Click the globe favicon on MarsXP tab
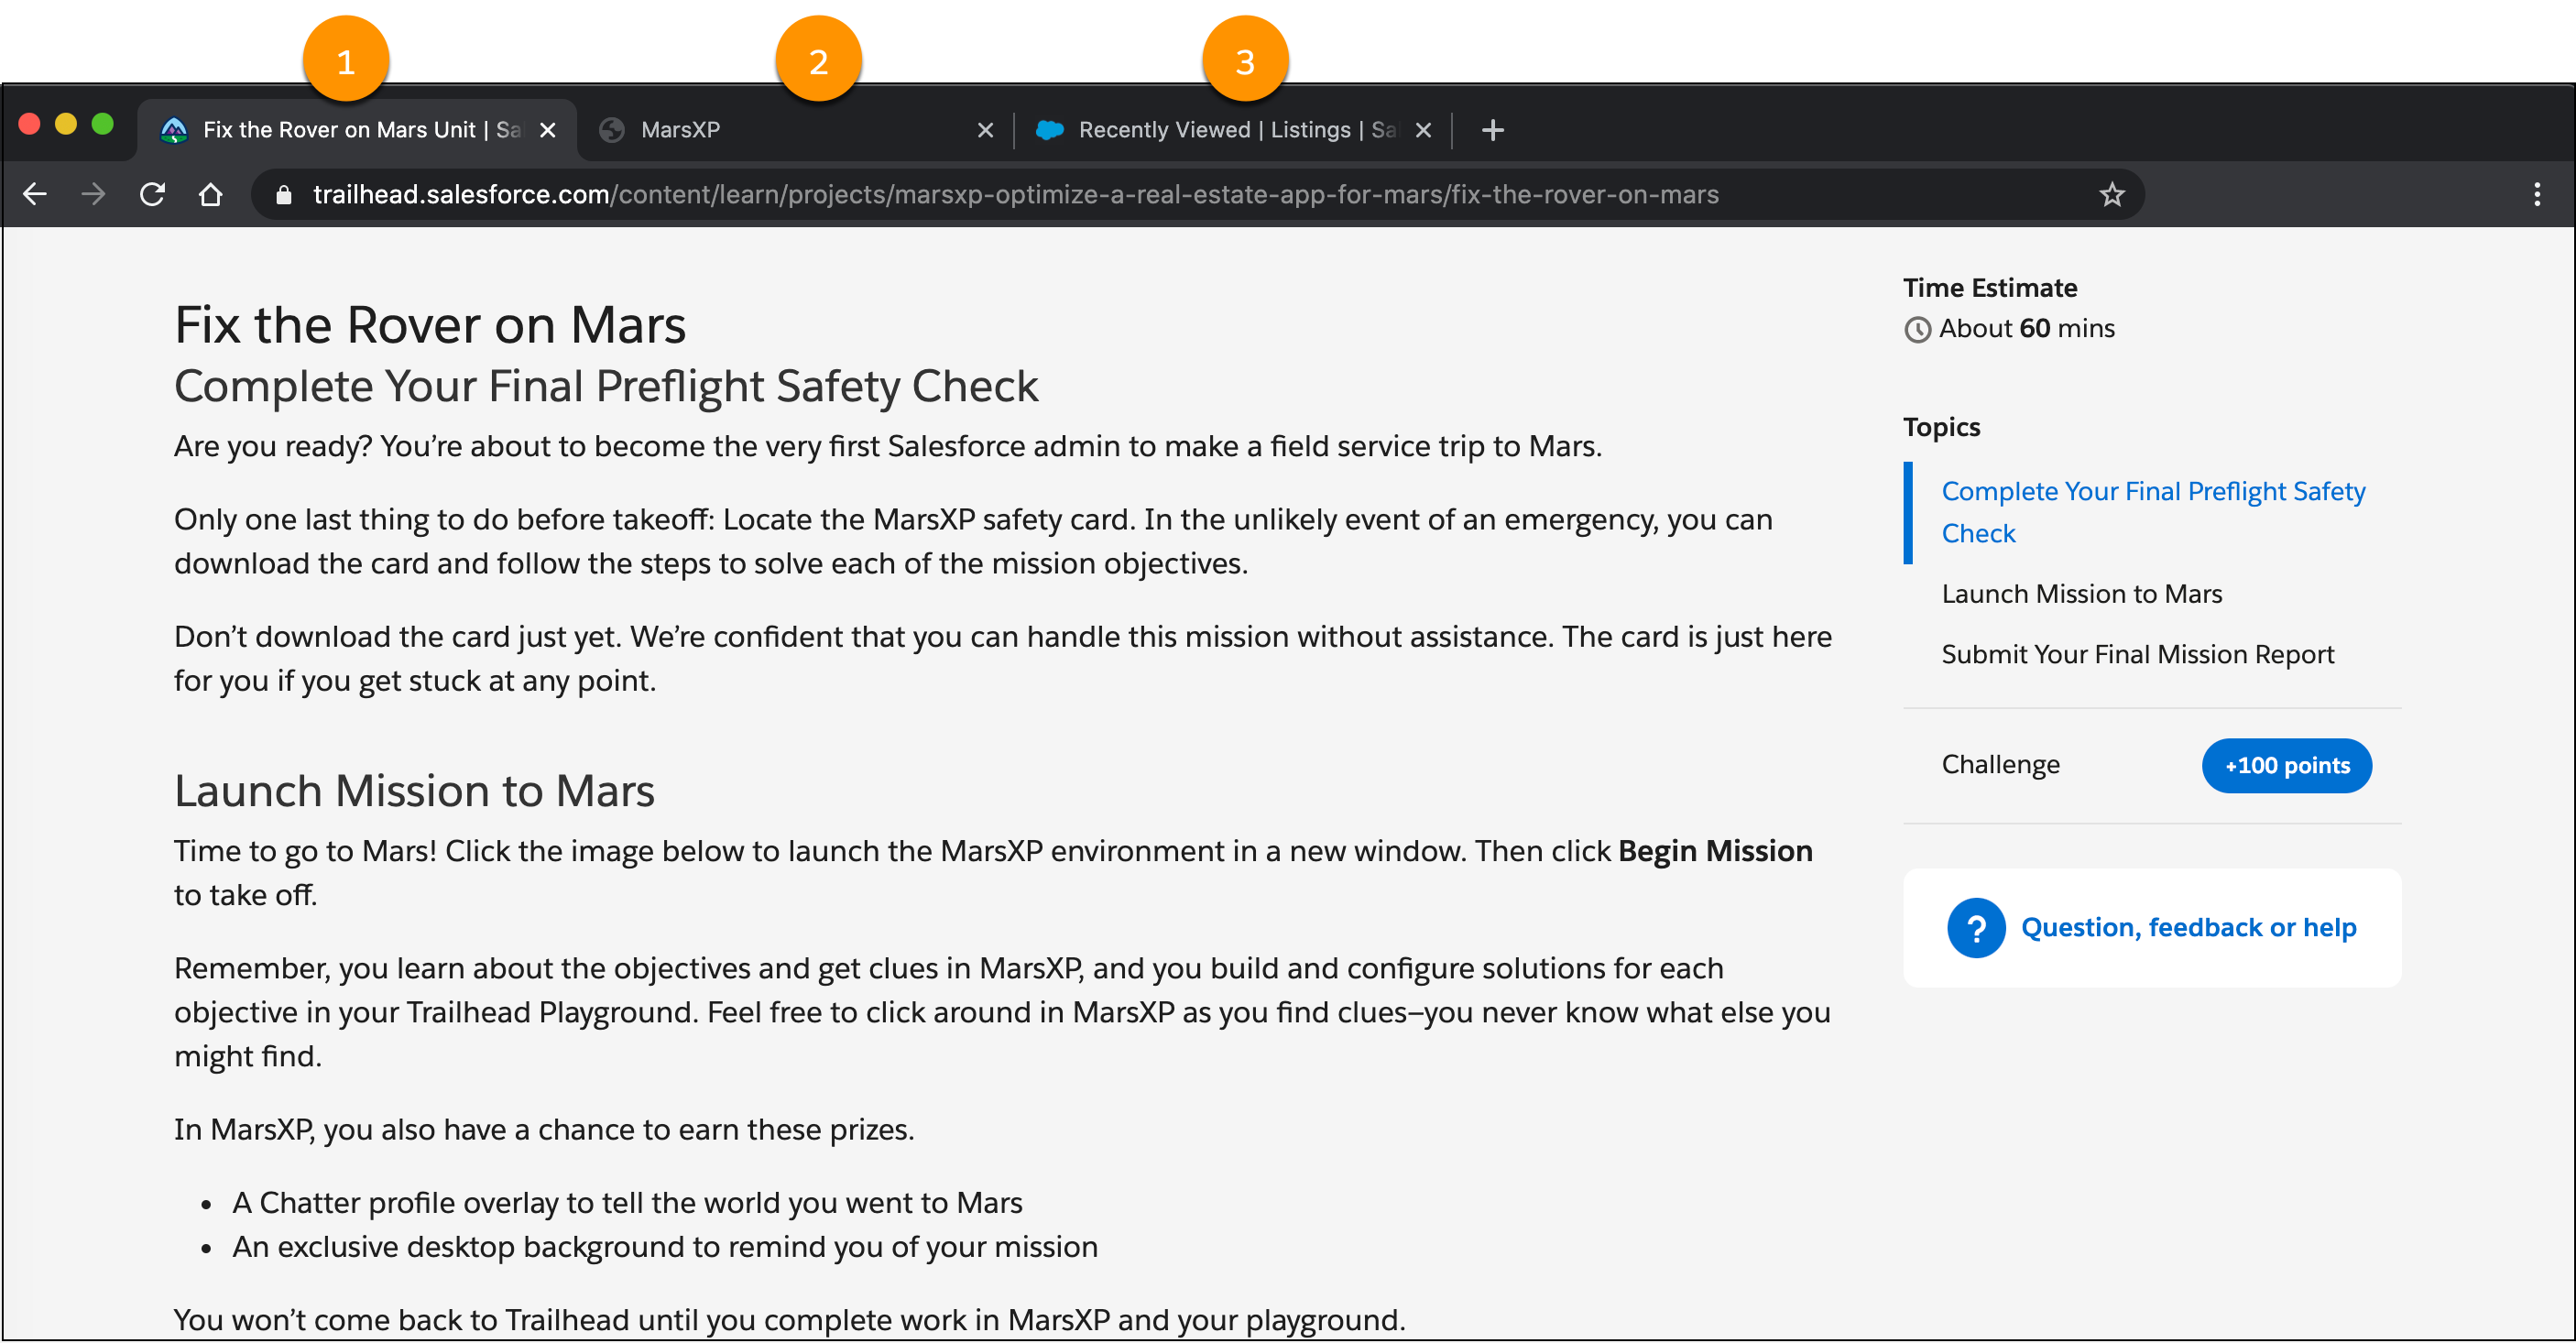The height and width of the screenshot is (1343, 2576). pos(612,130)
